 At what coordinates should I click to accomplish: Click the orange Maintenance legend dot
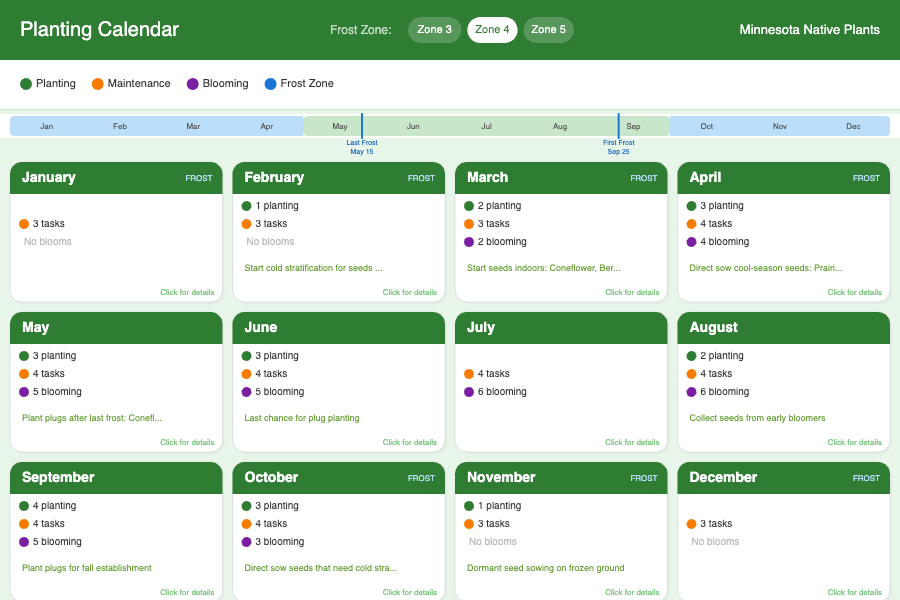pos(98,84)
